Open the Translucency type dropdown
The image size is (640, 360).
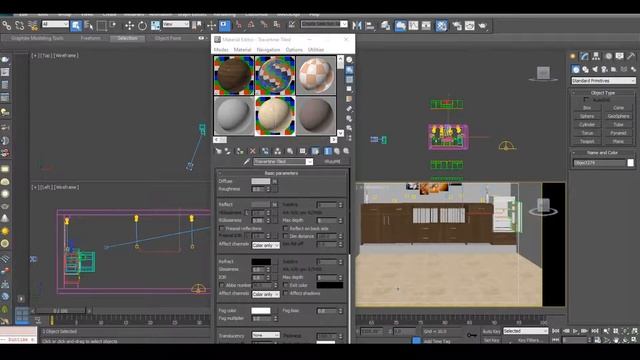pyautogui.click(x=266, y=335)
